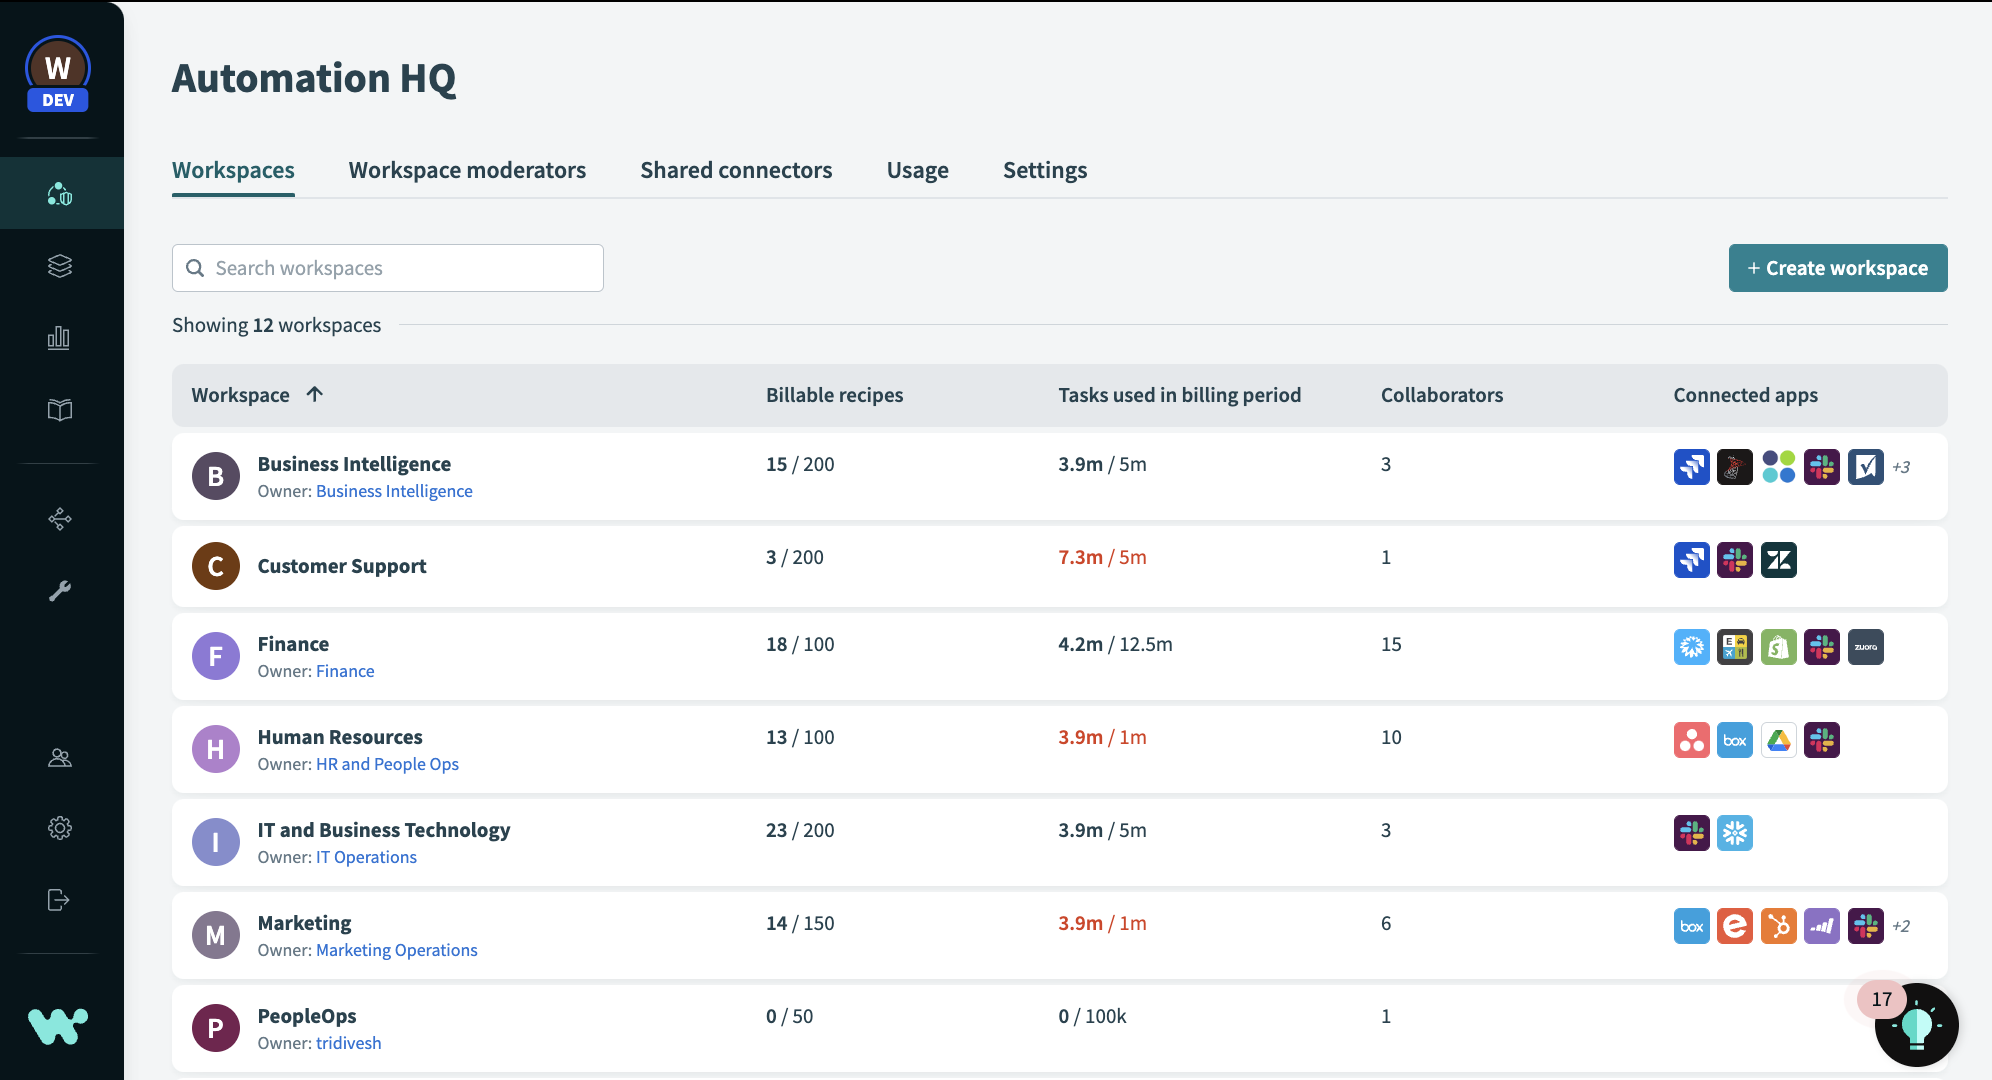Open the projects stack icon in sidebar
Image resolution: width=1992 pixels, height=1080 pixels.
(60, 266)
